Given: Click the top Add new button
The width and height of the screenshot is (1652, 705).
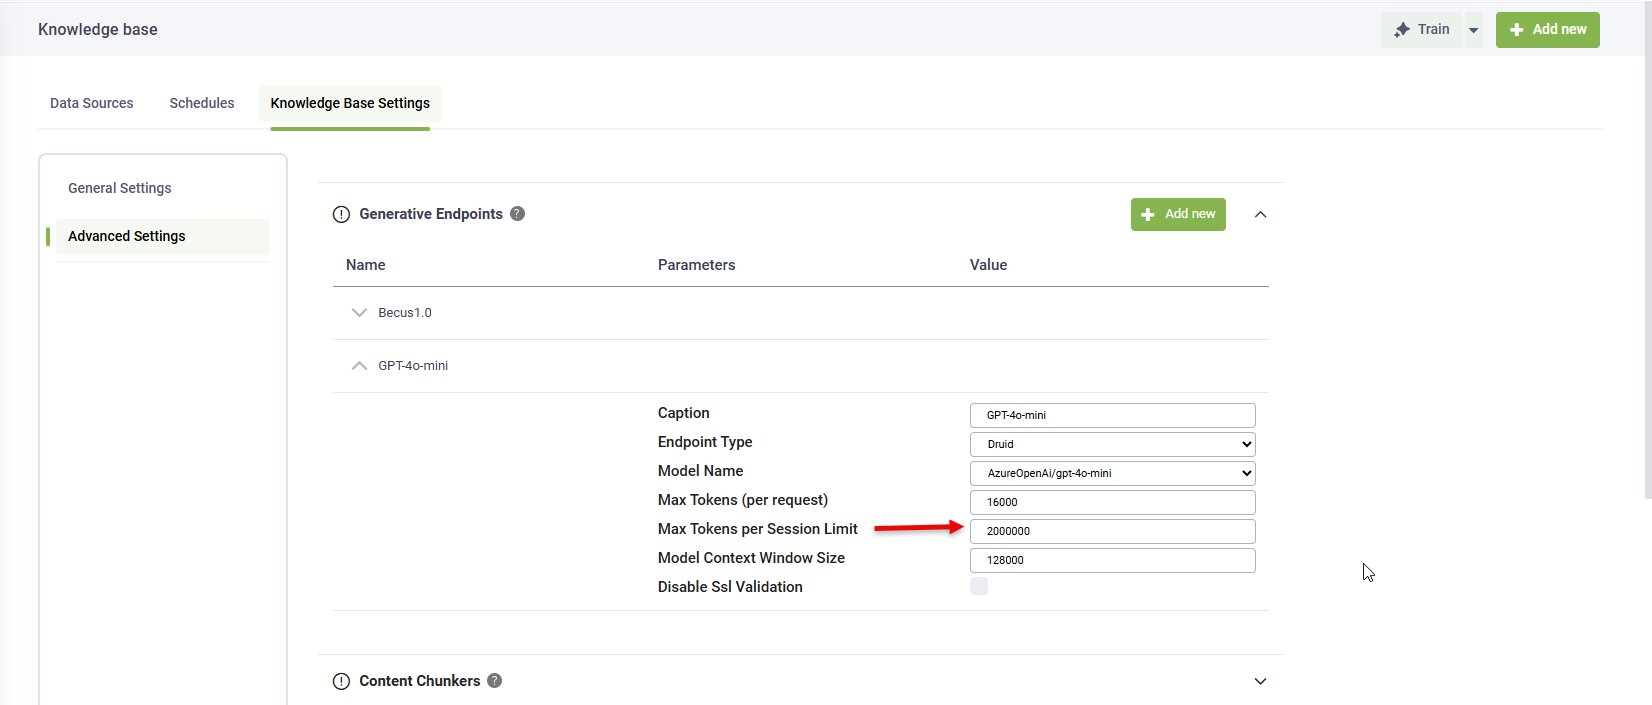Looking at the screenshot, I should [x=1547, y=30].
